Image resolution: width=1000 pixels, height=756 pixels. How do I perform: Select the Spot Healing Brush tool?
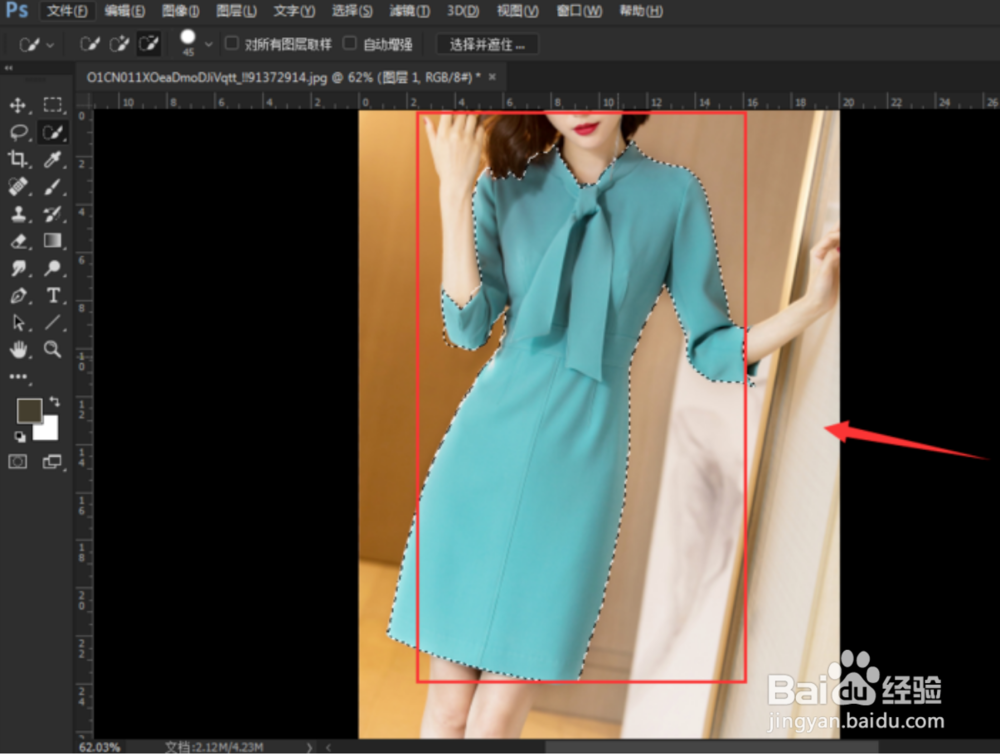click(x=18, y=186)
